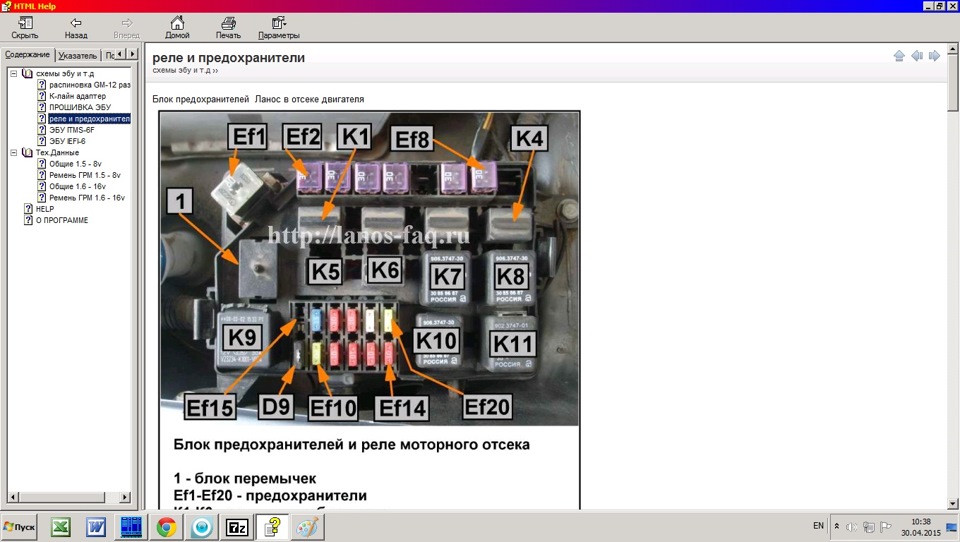The image size is (960, 542).
Task: Open the 'распиновка GM-12' topic
Action: point(89,85)
